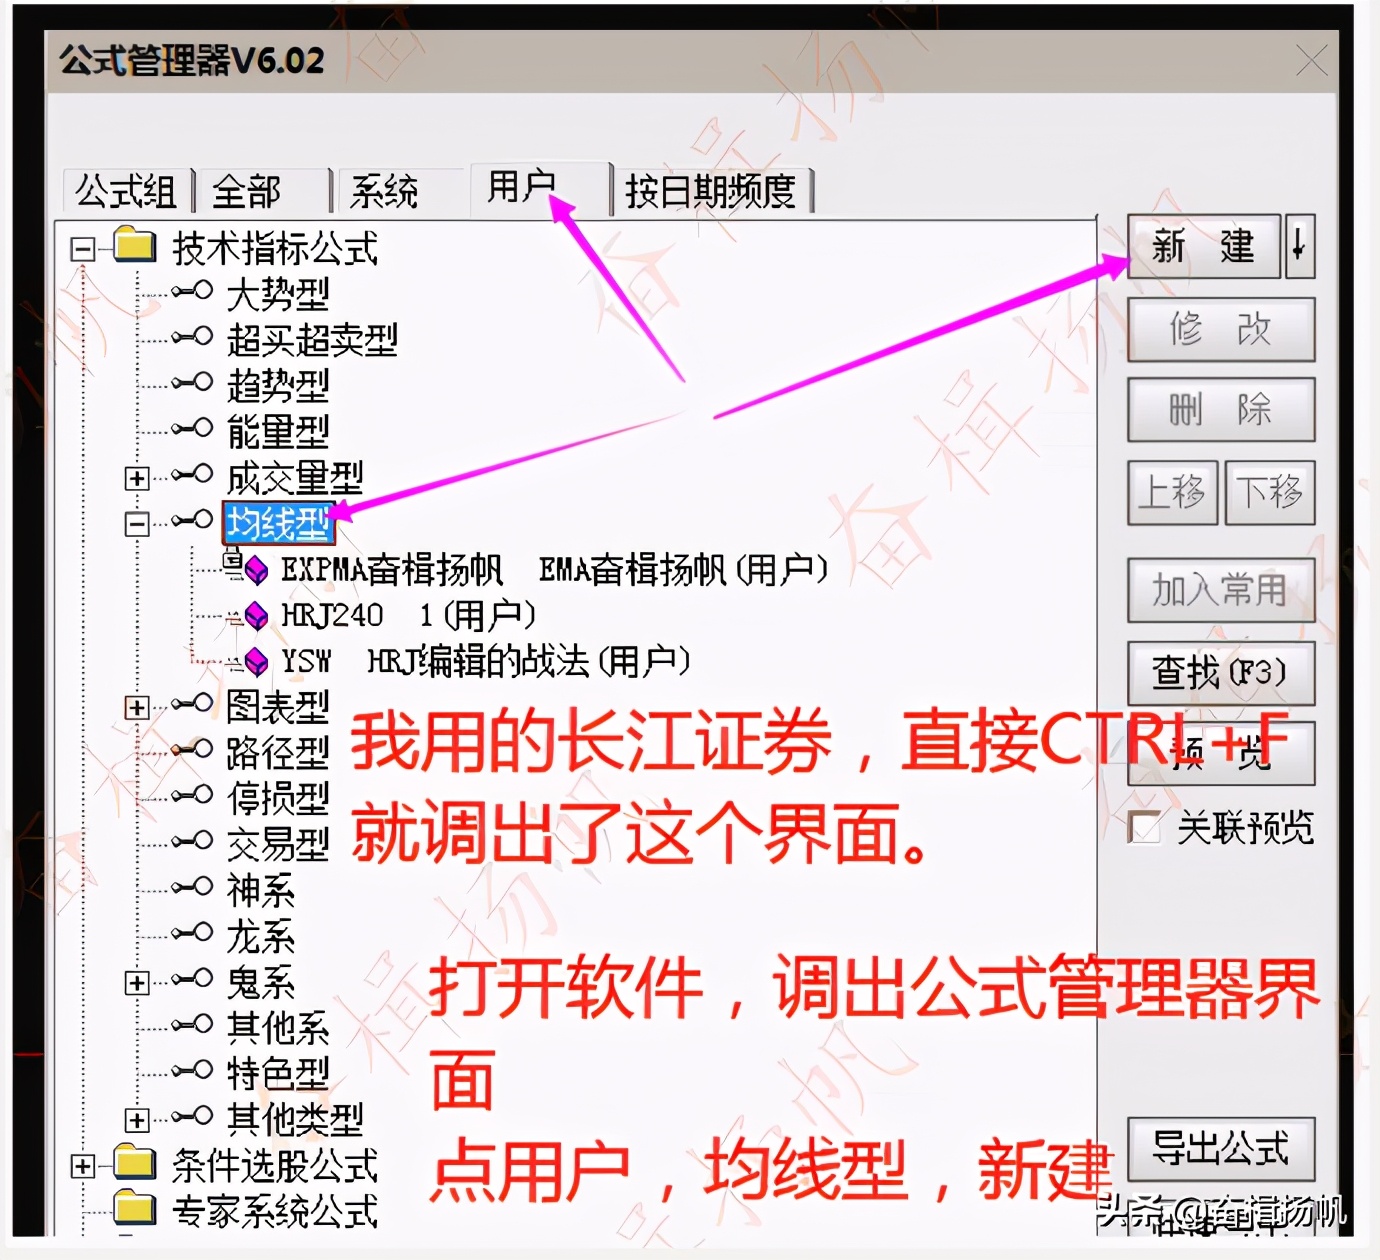Enable the 关联预览 checkbox

tap(1143, 827)
